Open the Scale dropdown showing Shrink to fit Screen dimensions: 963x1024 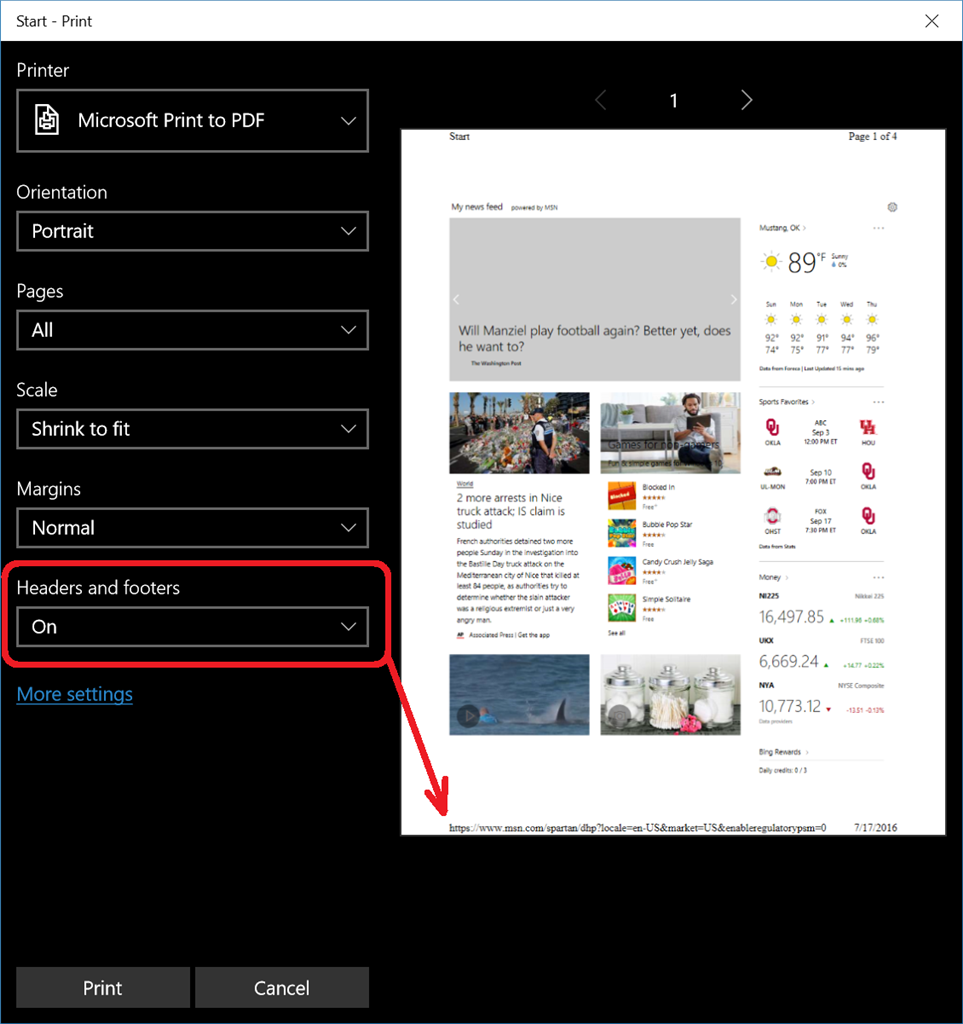pyautogui.click(x=193, y=429)
